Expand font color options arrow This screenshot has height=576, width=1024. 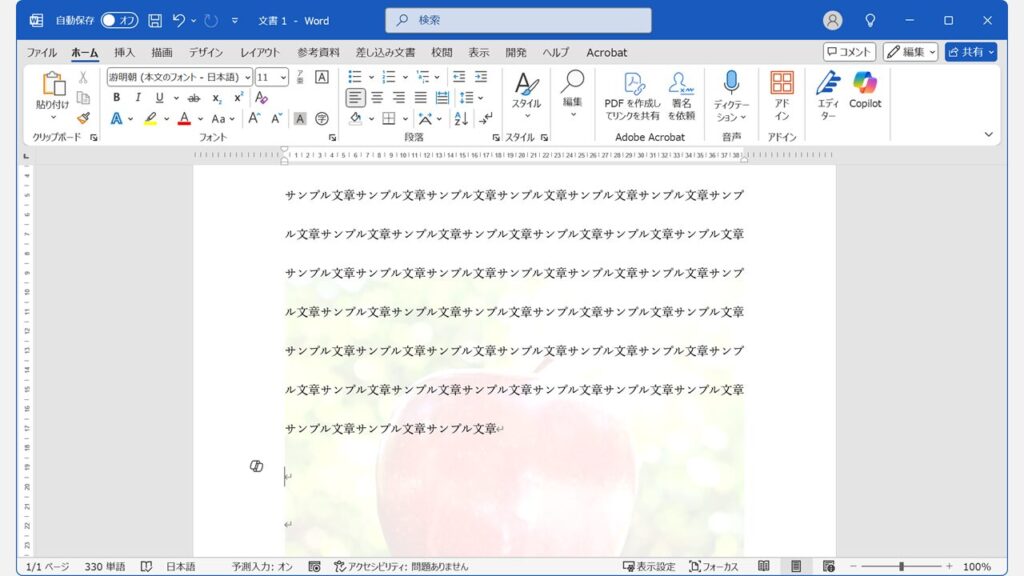pos(200,119)
